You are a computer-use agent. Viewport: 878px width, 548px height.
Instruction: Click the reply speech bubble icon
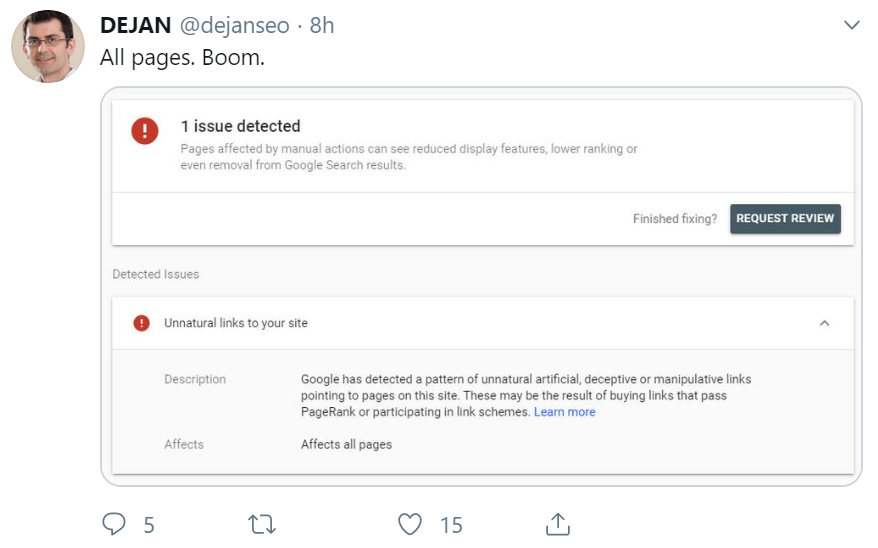115,524
